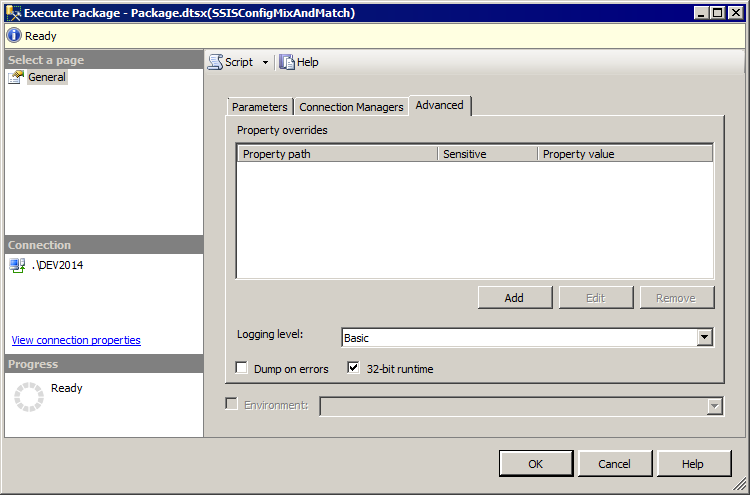Toggle the Environment checkbox

tap(232, 404)
